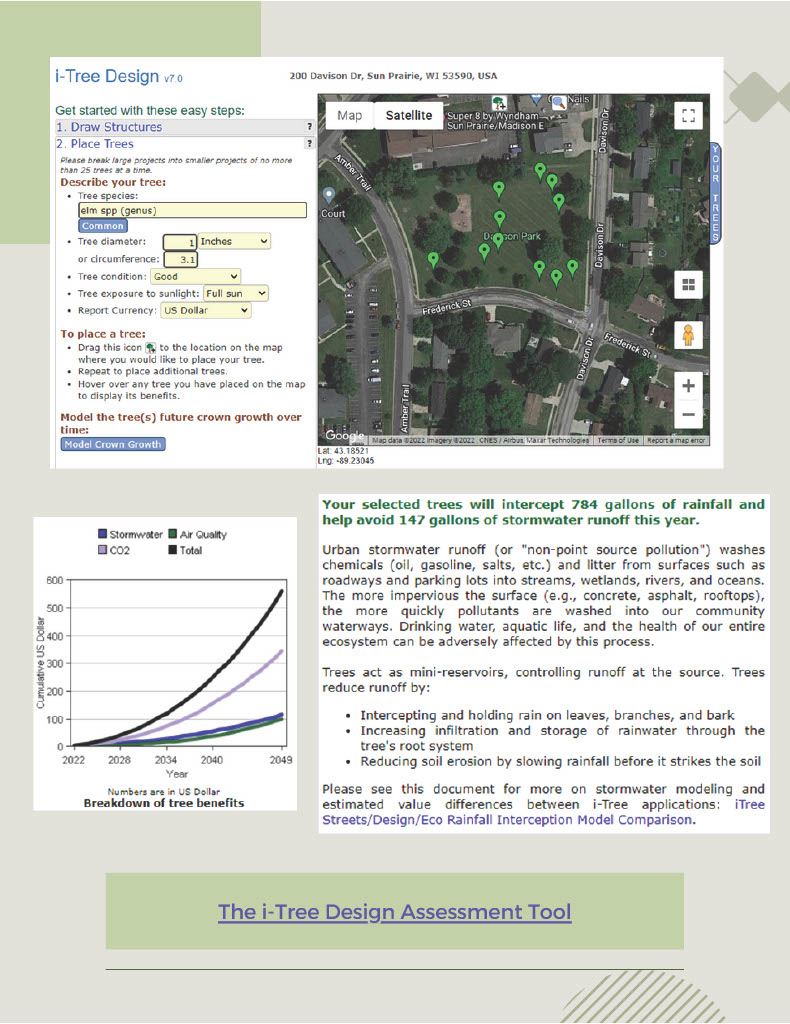Switch to the Map view tab
The height and width of the screenshot is (1024, 790).
(349, 115)
